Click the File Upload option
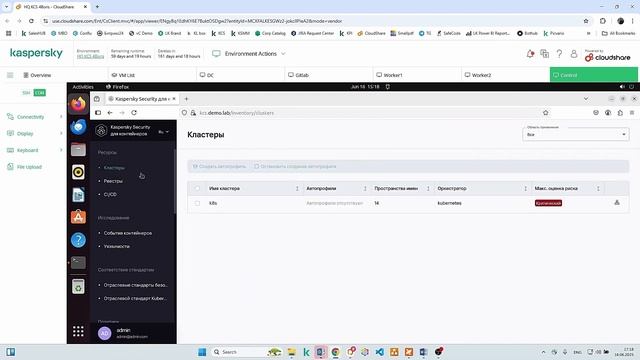 tap(24, 167)
